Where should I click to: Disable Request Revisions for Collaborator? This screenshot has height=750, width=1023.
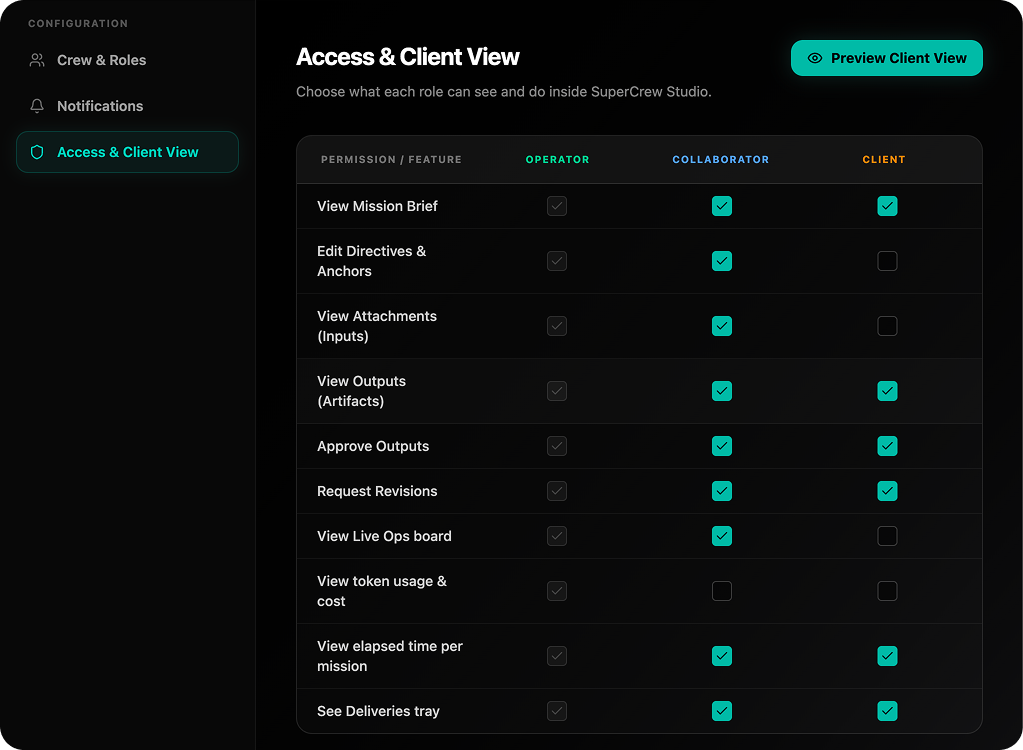pyautogui.click(x=721, y=491)
